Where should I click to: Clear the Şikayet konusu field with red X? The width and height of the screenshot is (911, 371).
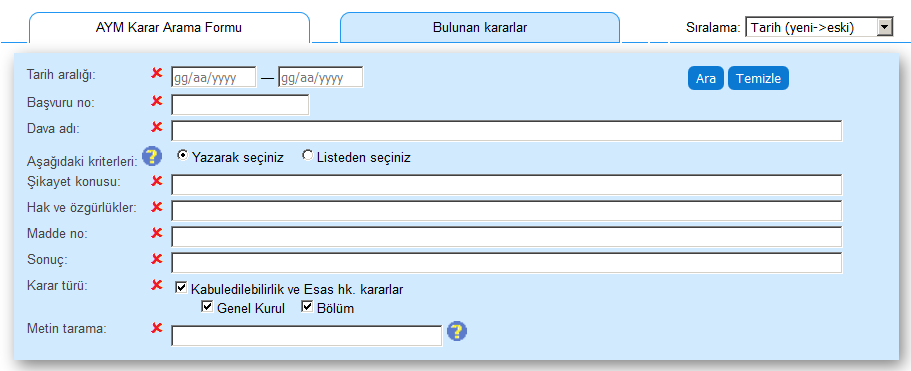[156, 181]
